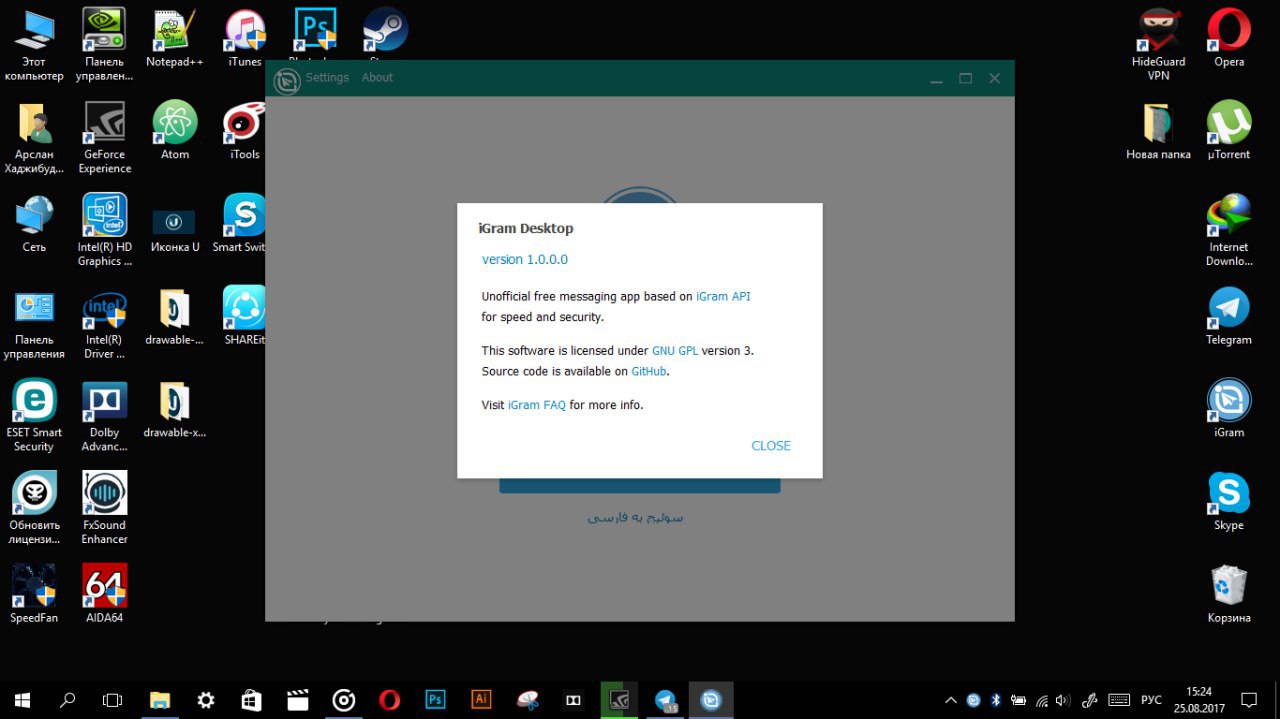This screenshot has width=1280, height=719.
Task: Launch SHAREit from the desktop
Action: coord(245,316)
